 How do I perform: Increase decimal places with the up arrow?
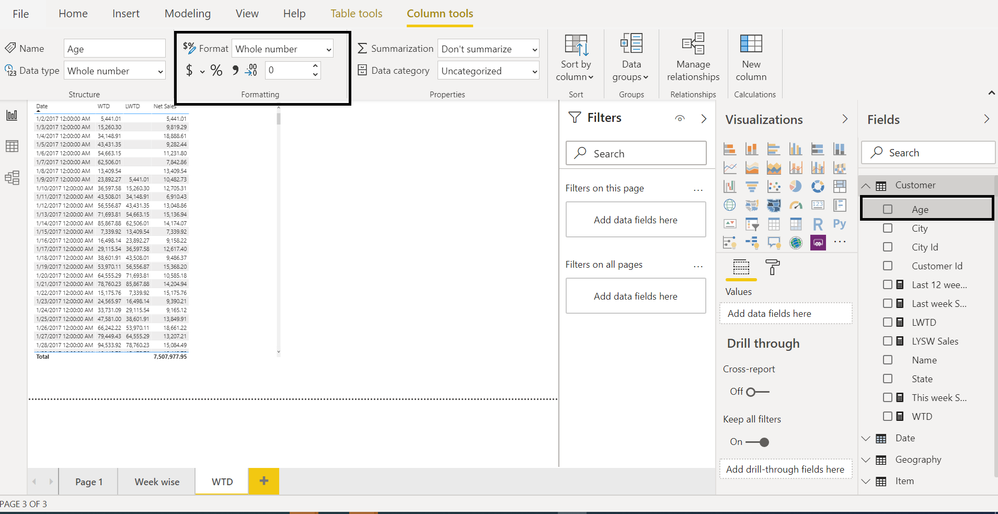click(x=315, y=66)
